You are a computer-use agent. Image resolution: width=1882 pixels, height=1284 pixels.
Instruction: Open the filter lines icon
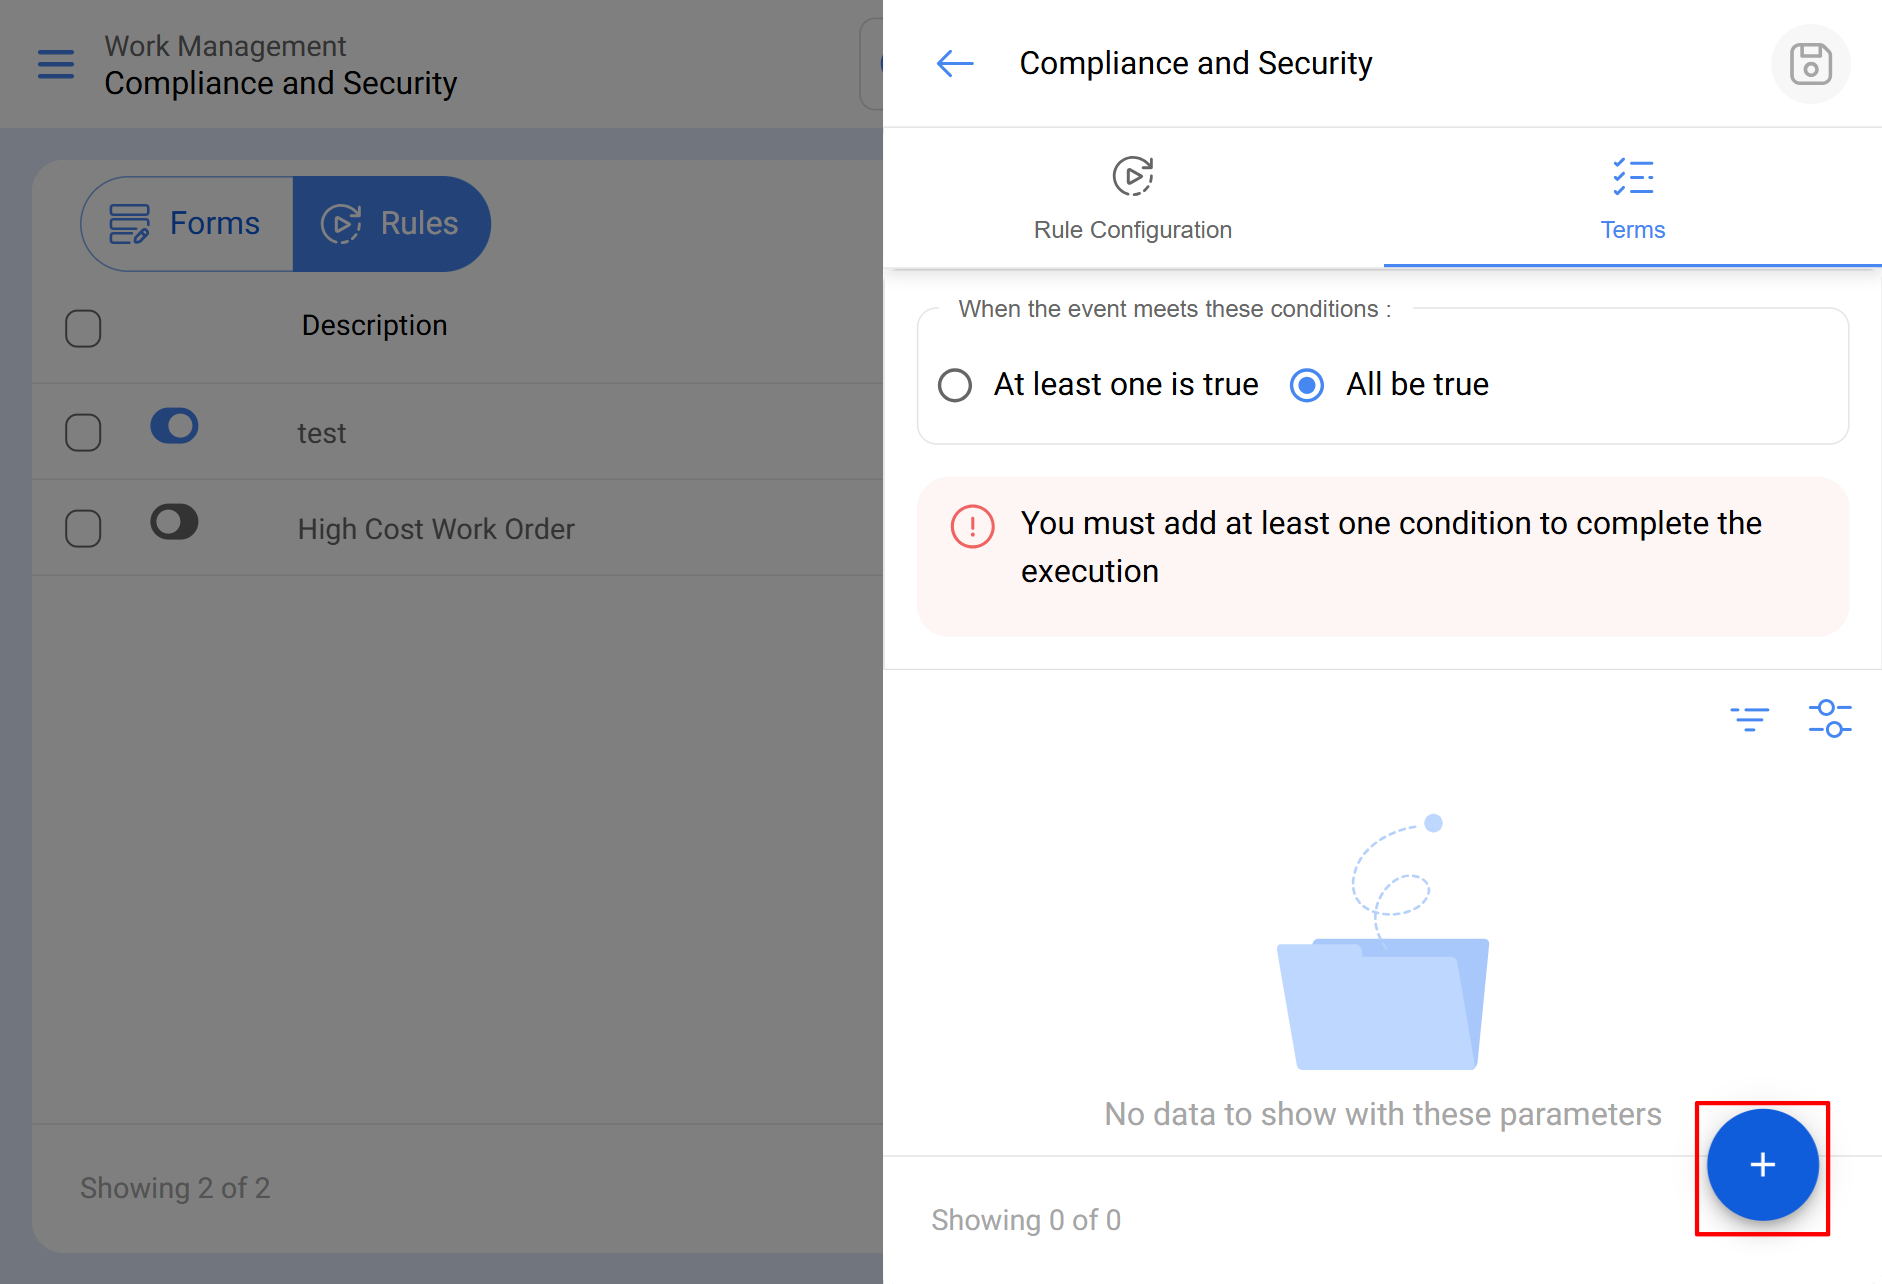coord(1749,719)
